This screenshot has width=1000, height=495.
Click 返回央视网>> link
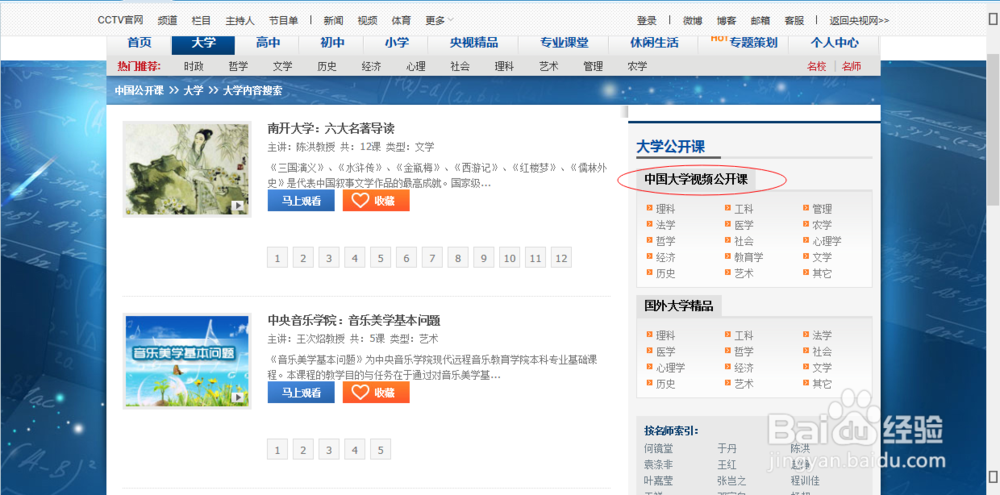(859, 20)
